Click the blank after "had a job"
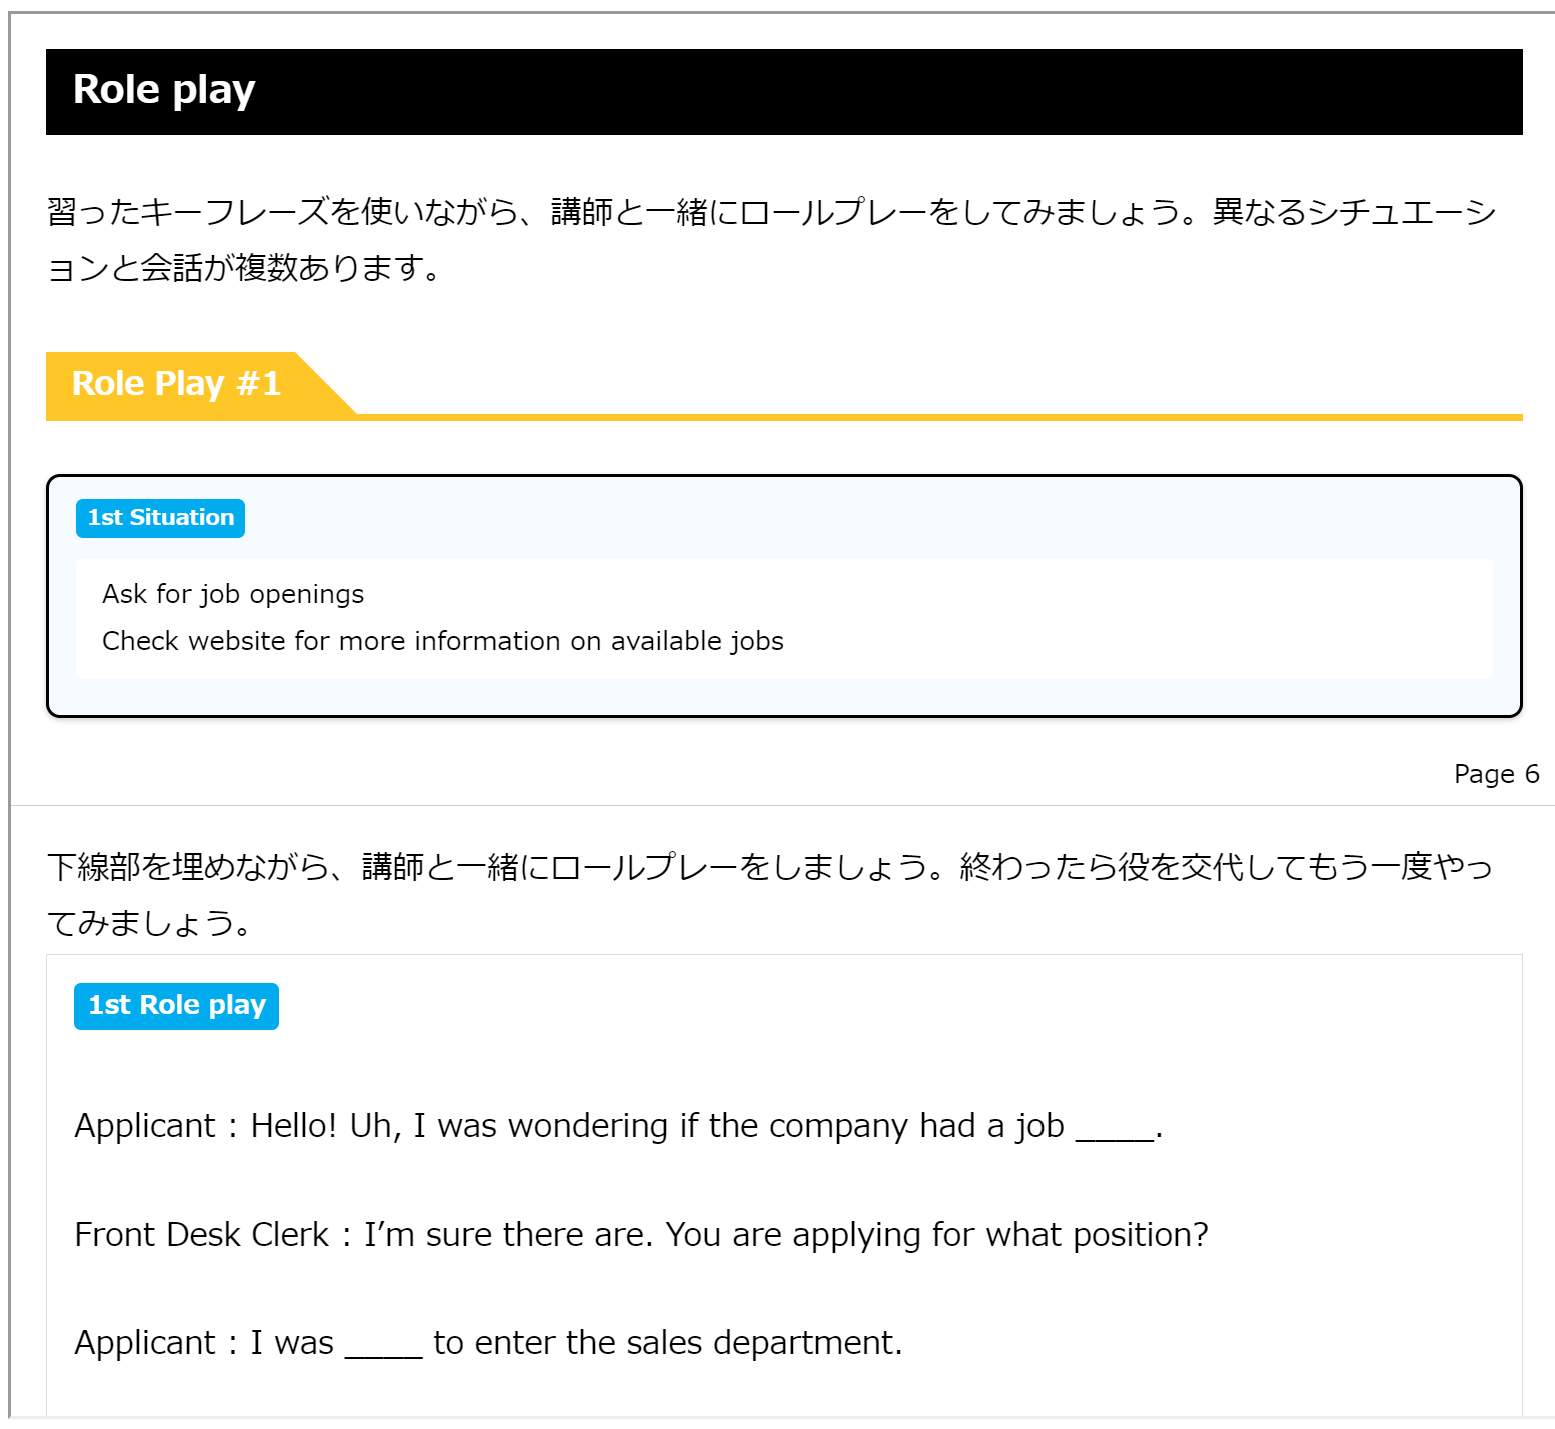 tap(1115, 1128)
